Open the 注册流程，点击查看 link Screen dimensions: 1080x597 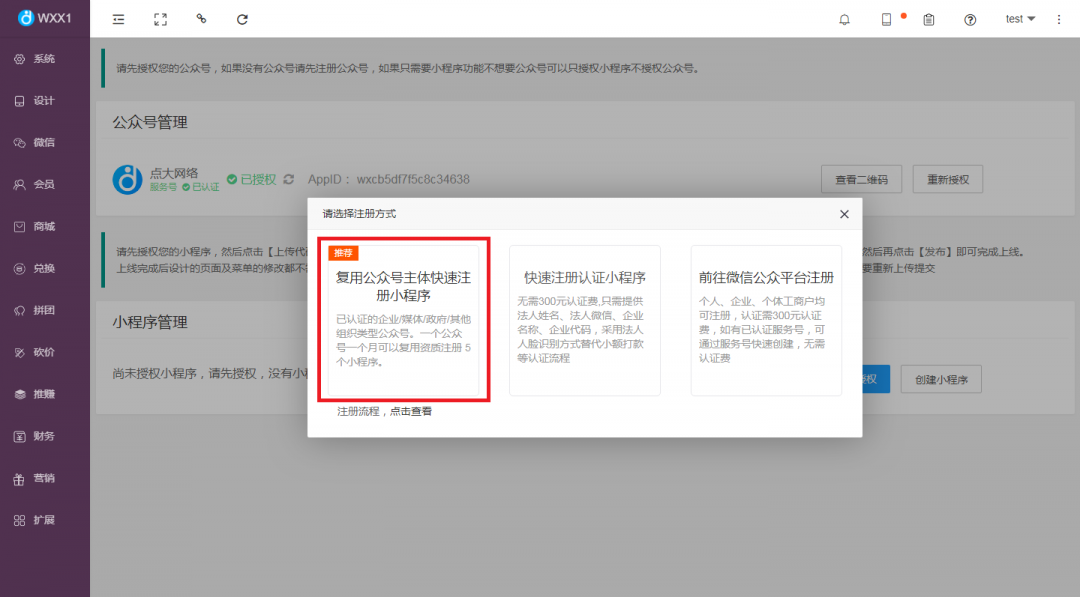(384, 411)
